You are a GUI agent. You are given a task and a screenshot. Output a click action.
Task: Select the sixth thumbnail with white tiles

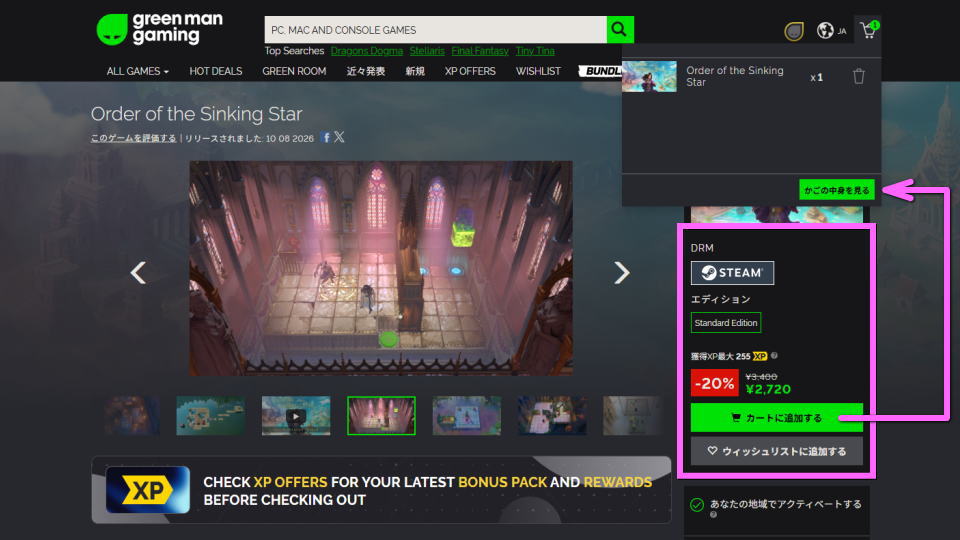coord(552,416)
